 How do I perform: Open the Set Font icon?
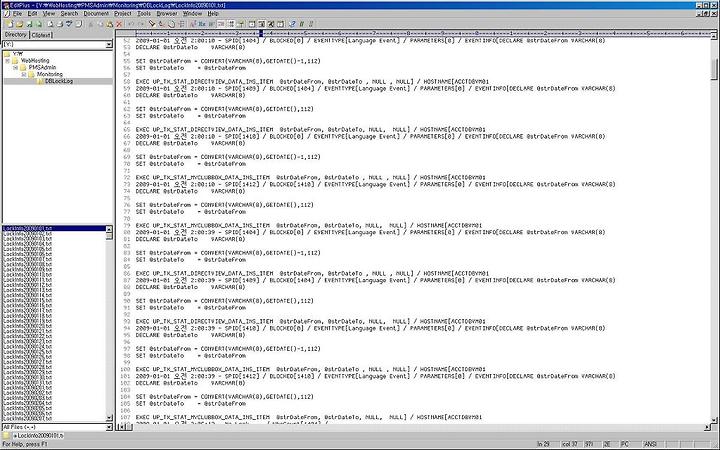point(193,24)
